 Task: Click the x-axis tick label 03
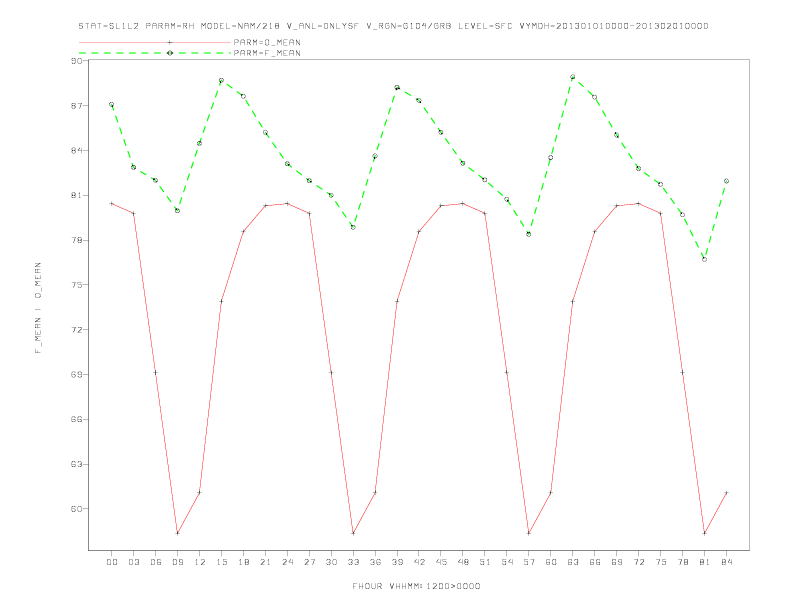pyautogui.click(x=133, y=562)
